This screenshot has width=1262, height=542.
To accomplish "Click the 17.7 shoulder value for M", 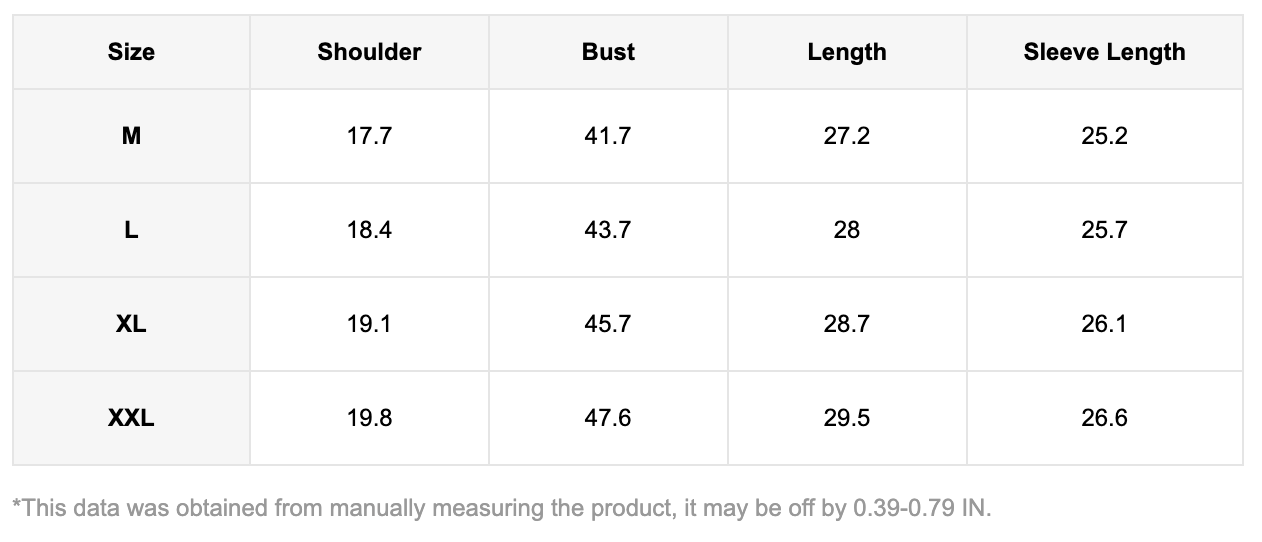I will pyautogui.click(x=369, y=136).
